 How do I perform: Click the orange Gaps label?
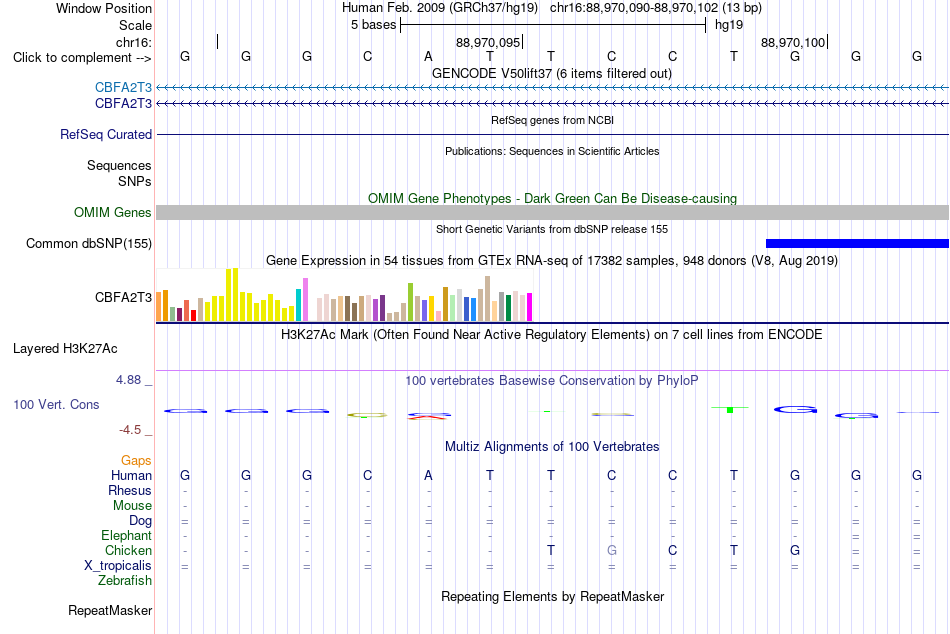[x=136, y=461]
